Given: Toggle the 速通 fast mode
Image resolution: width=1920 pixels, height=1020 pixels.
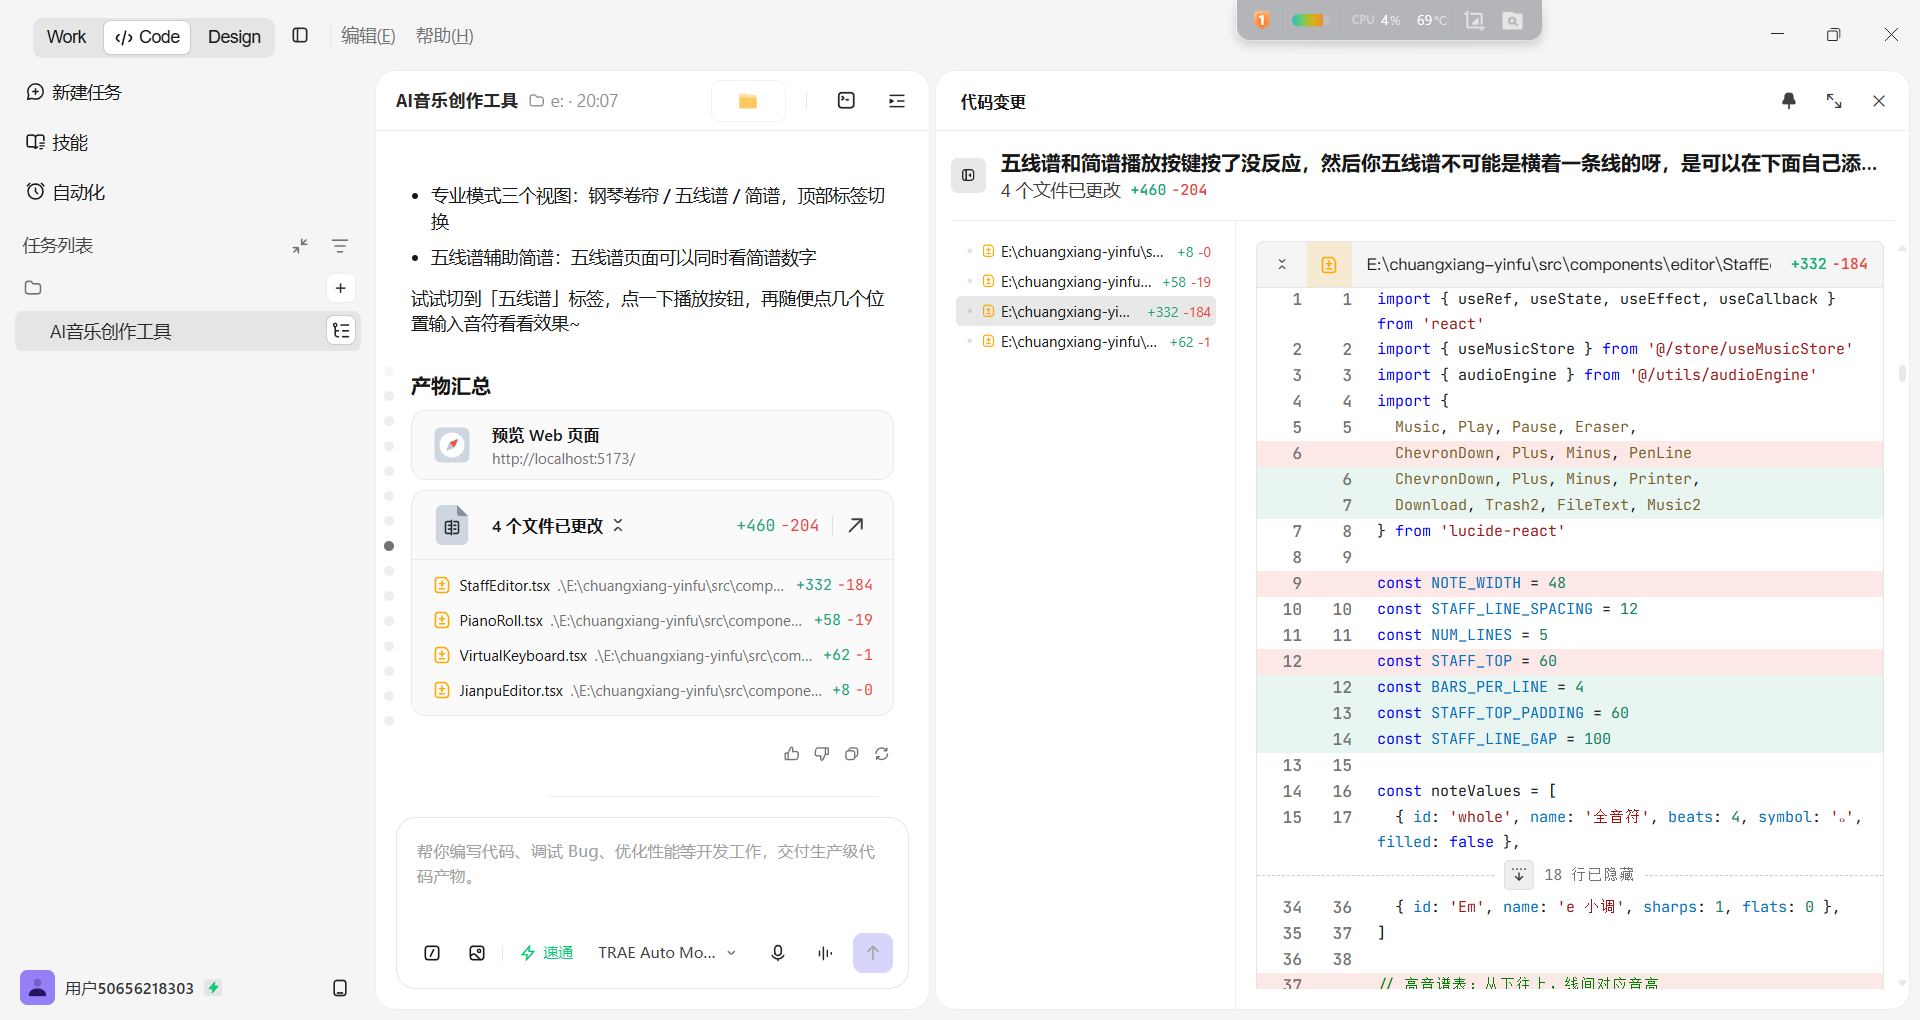Looking at the screenshot, I should tap(547, 953).
